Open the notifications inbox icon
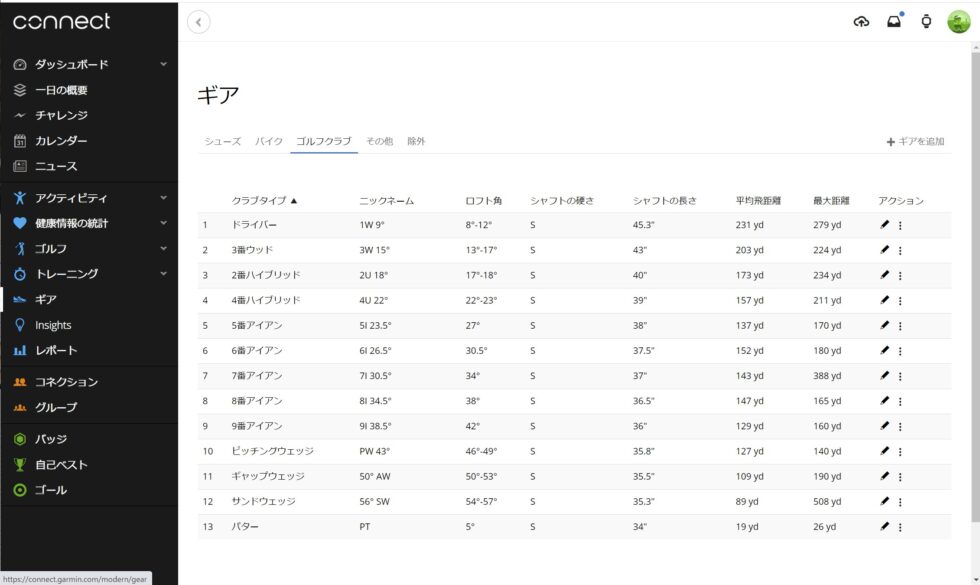980x585 pixels. [x=894, y=22]
